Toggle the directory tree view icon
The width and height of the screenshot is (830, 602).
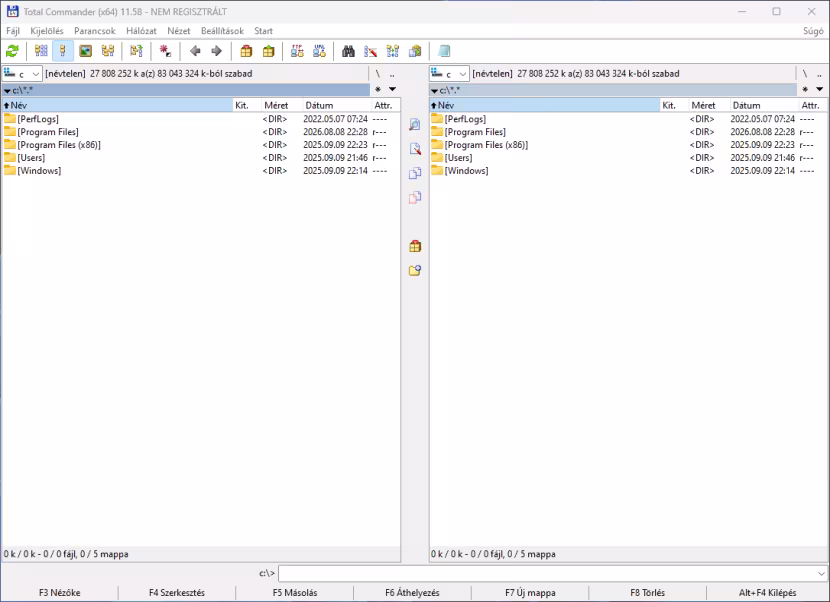coord(108,51)
